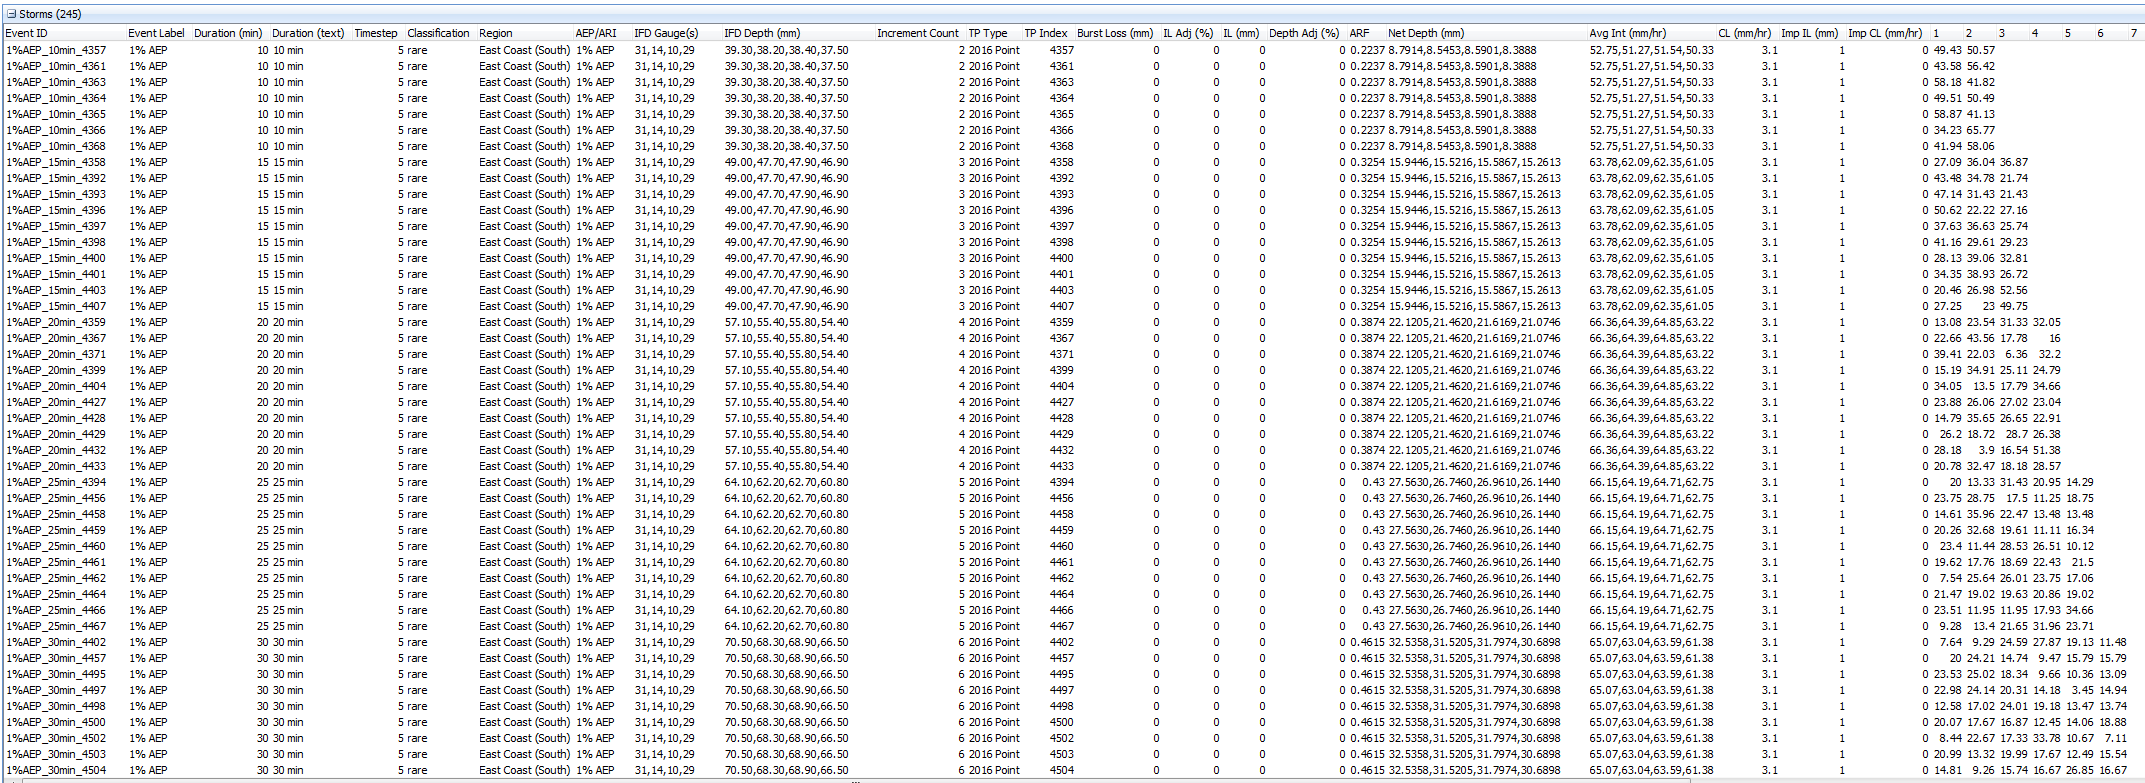
Task: Click the Burst Loss (mm) header
Action: tap(1114, 33)
